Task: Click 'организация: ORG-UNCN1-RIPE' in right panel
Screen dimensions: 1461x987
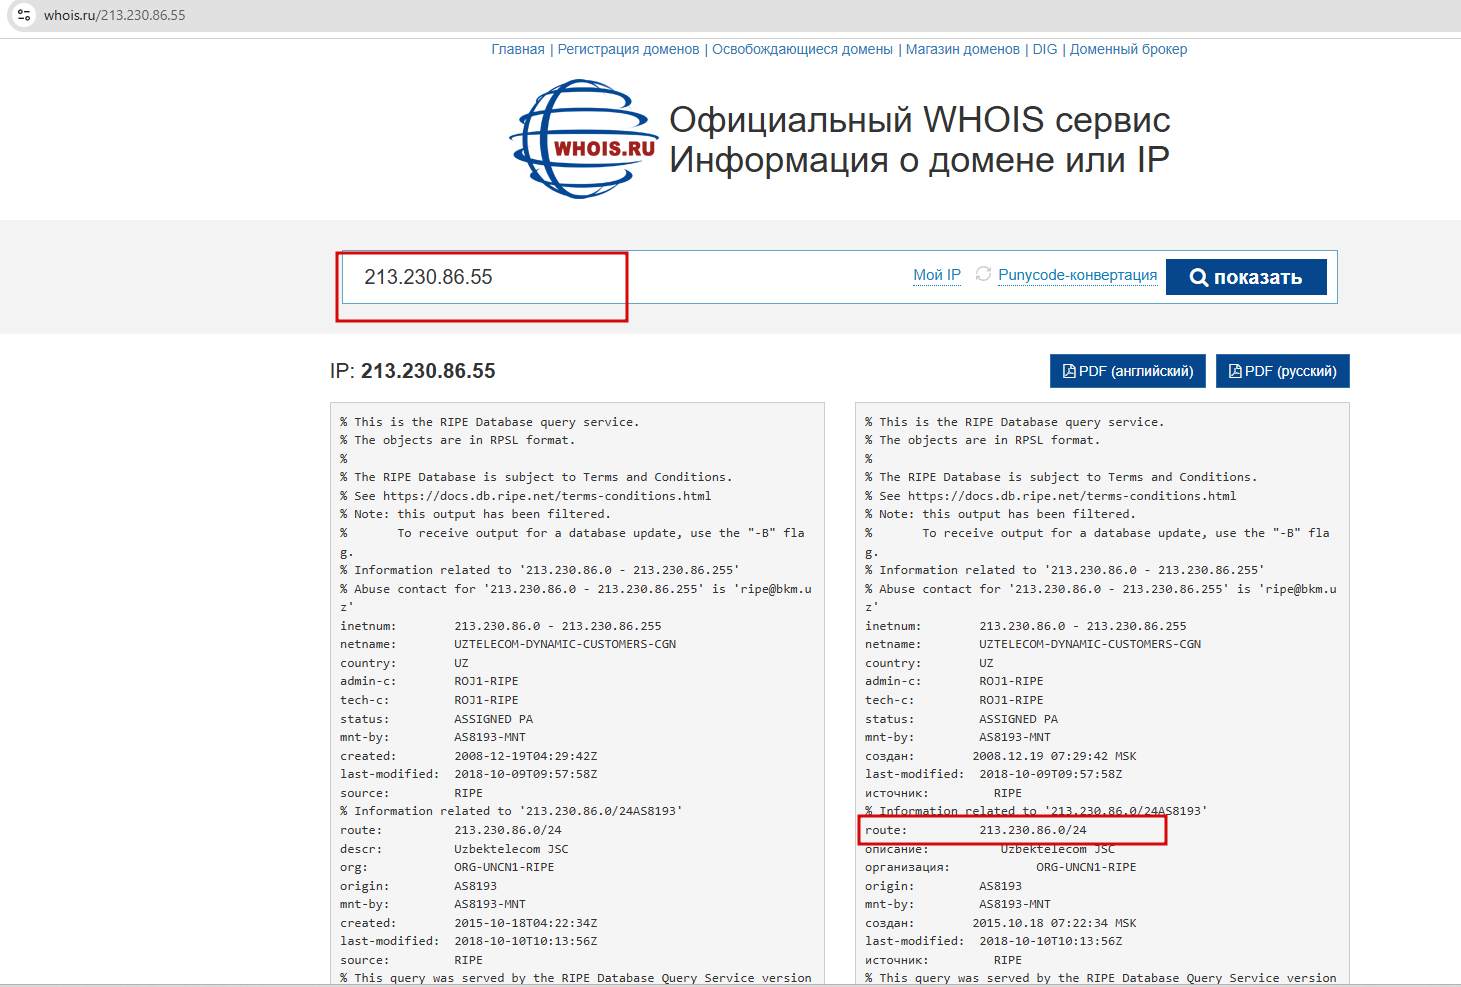Action: pyautogui.click(x=1000, y=867)
